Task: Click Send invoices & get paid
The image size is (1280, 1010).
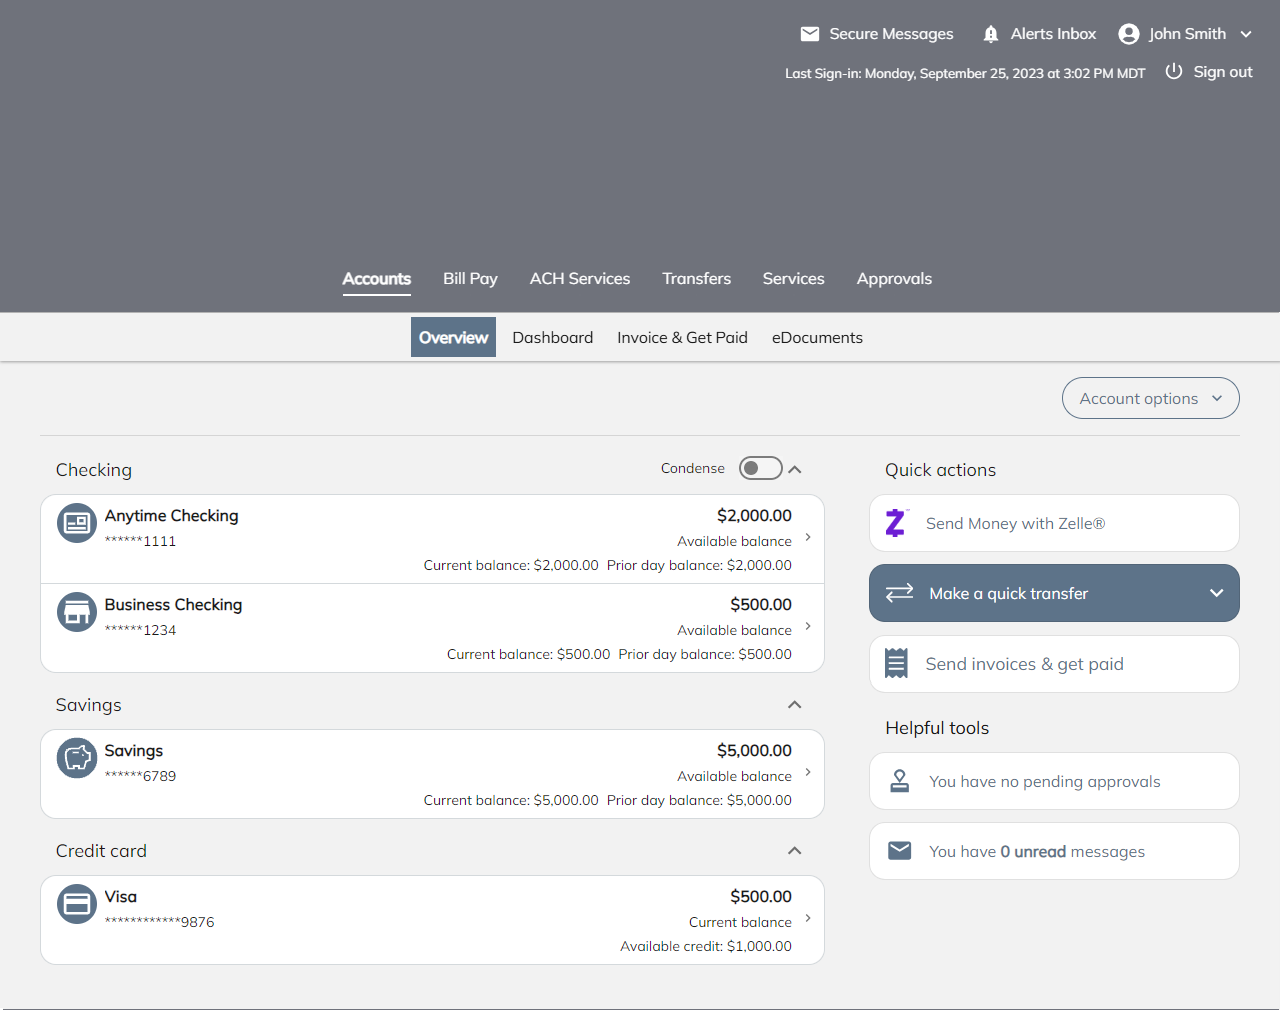Action: point(1054,664)
